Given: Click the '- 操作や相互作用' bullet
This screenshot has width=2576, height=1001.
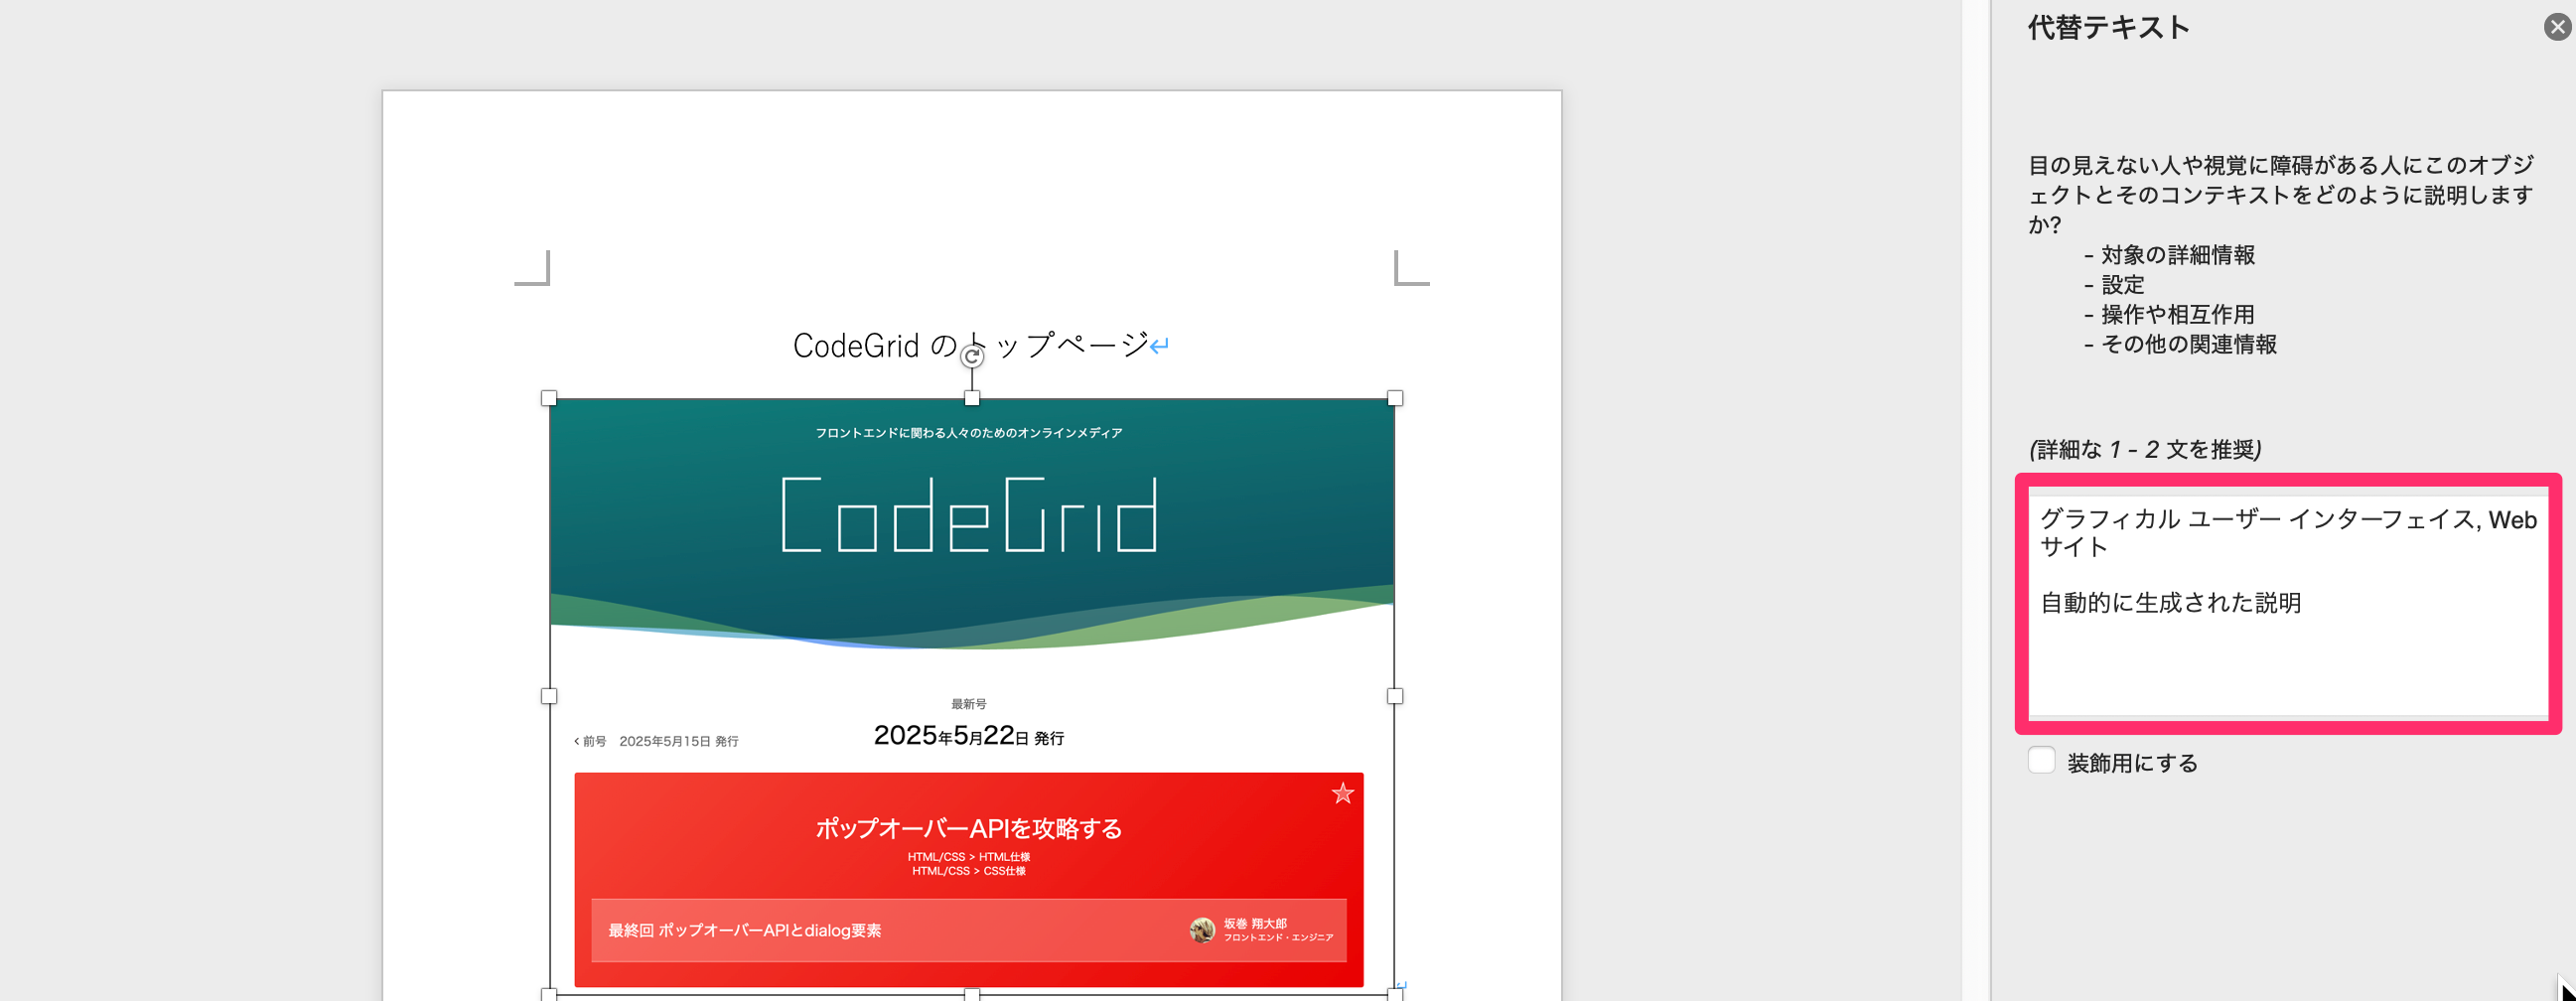Looking at the screenshot, I should tap(2169, 315).
